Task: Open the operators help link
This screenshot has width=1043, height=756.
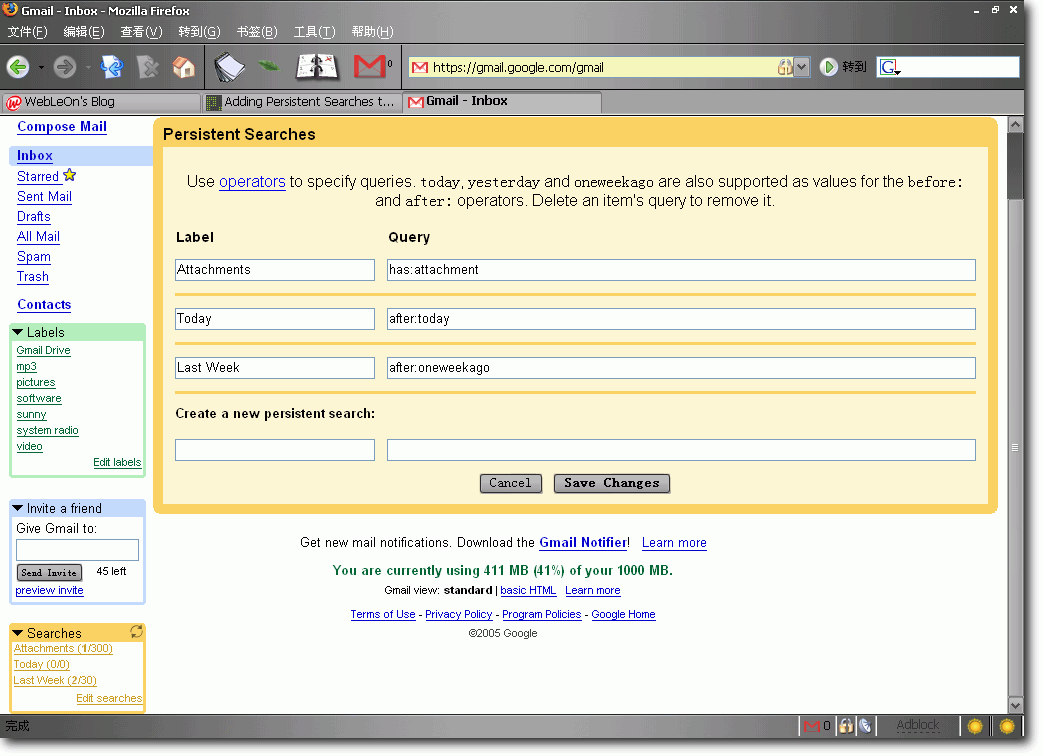Action: 252,182
